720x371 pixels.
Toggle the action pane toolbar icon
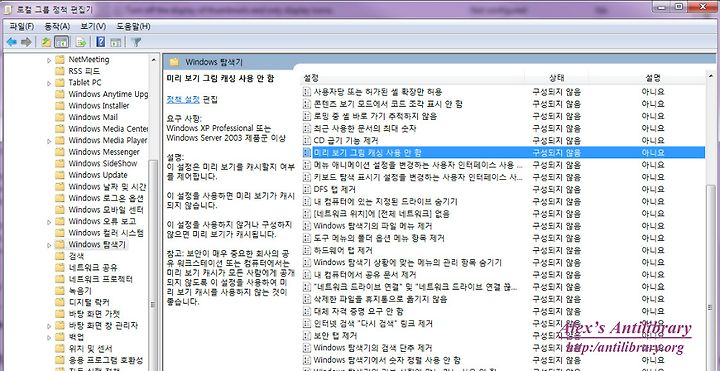[x=116, y=42]
